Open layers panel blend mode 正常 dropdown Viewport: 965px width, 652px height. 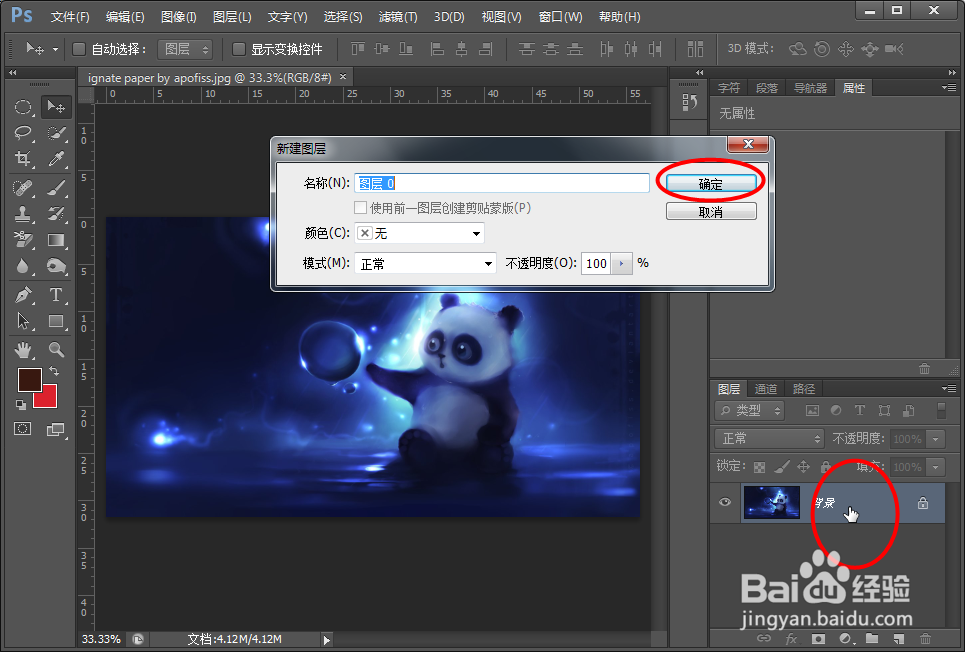(x=769, y=438)
